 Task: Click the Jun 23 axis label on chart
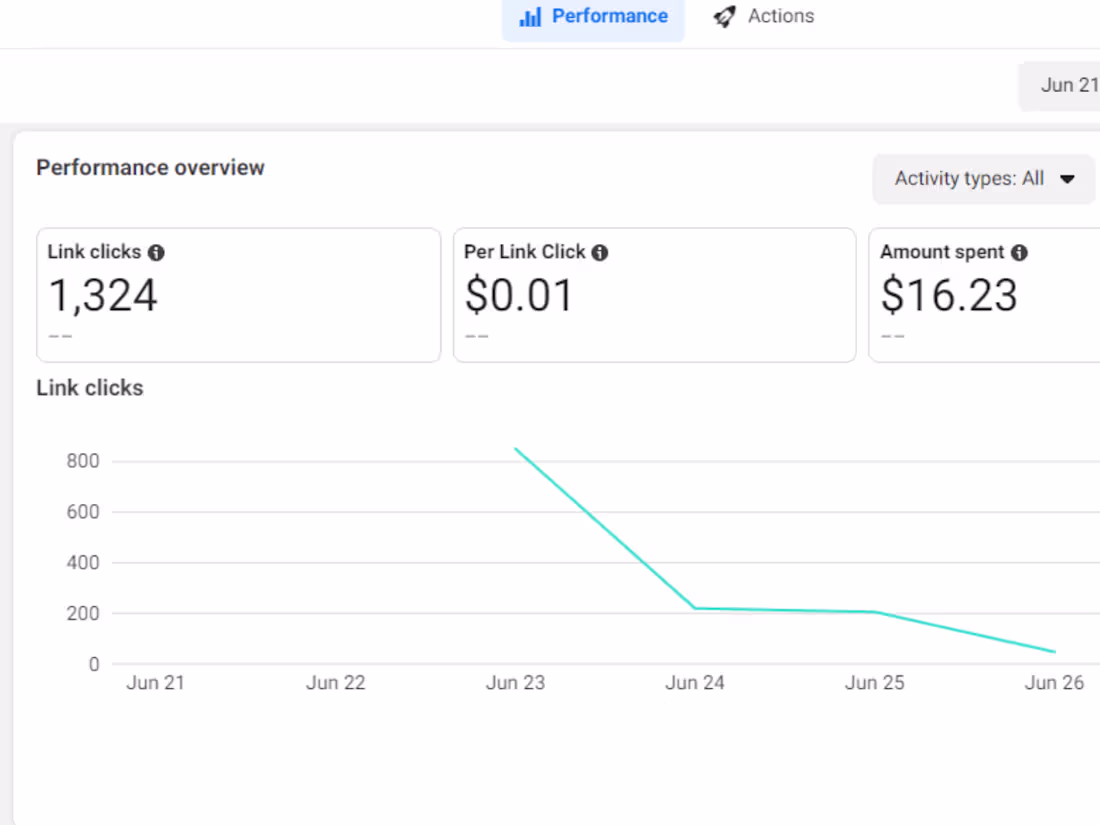coord(515,682)
